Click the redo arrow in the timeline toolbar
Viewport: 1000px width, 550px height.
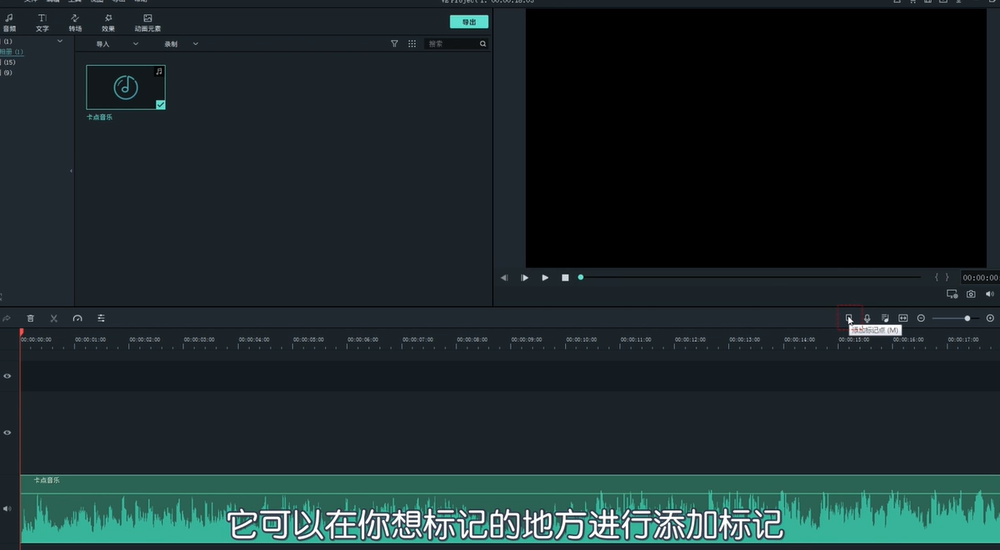[6, 318]
